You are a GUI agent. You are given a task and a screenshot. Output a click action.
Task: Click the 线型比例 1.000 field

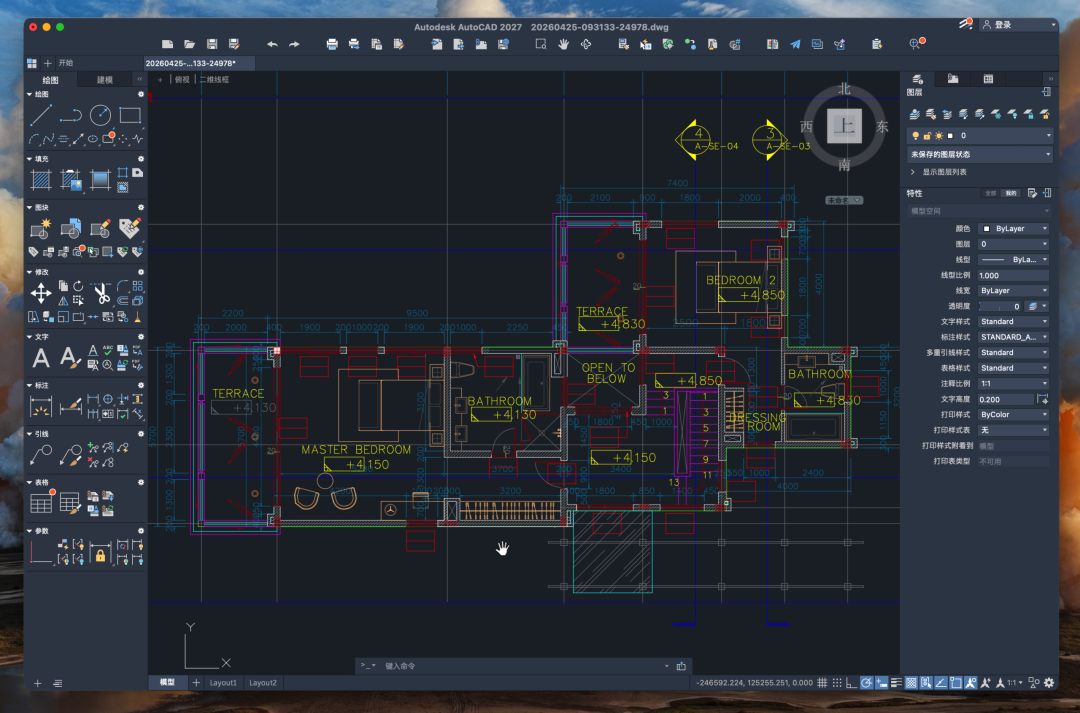pos(1013,276)
